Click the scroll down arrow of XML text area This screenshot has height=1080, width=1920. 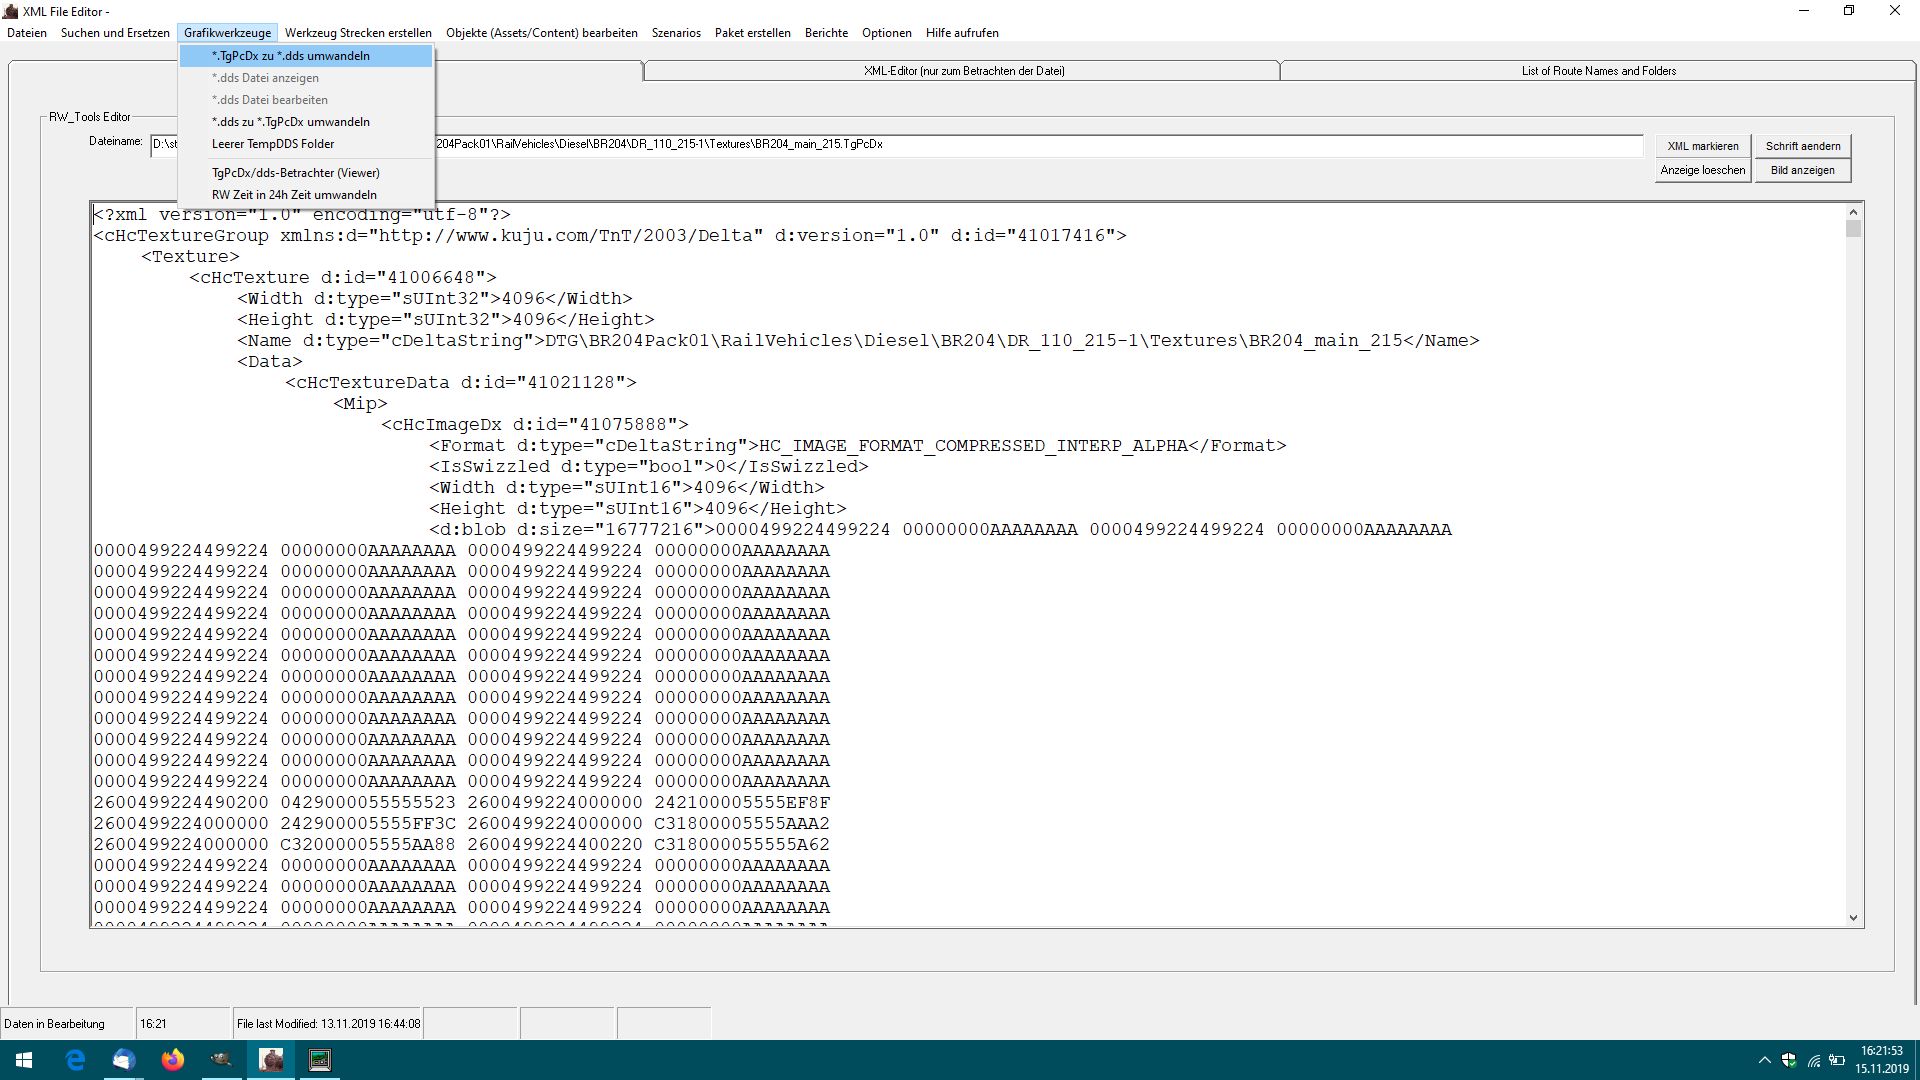[x=1853, y=918]
